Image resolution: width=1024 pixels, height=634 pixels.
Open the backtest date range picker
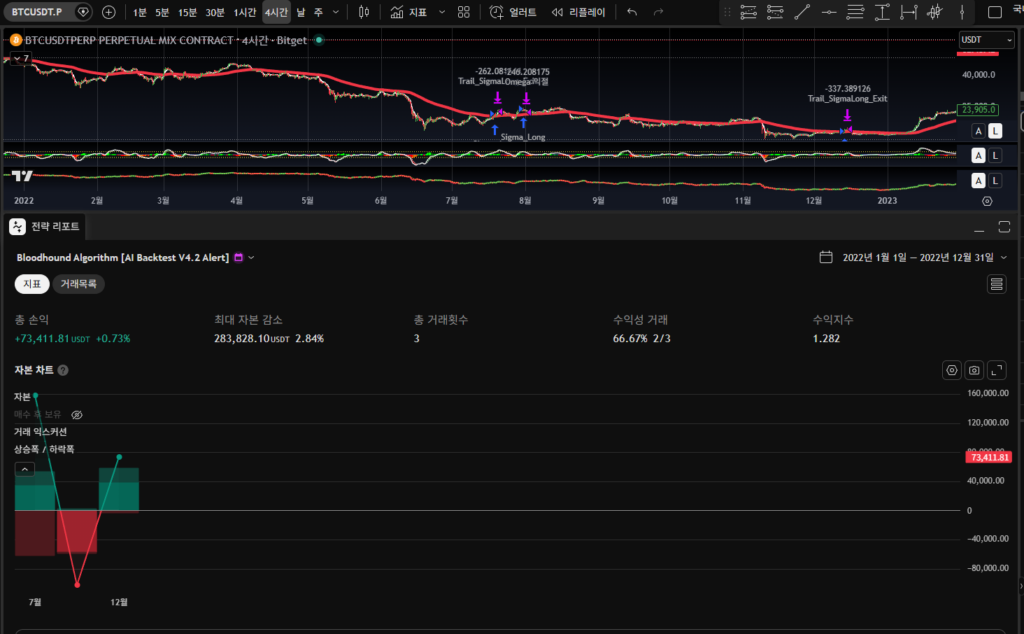(x=908, y=257)
